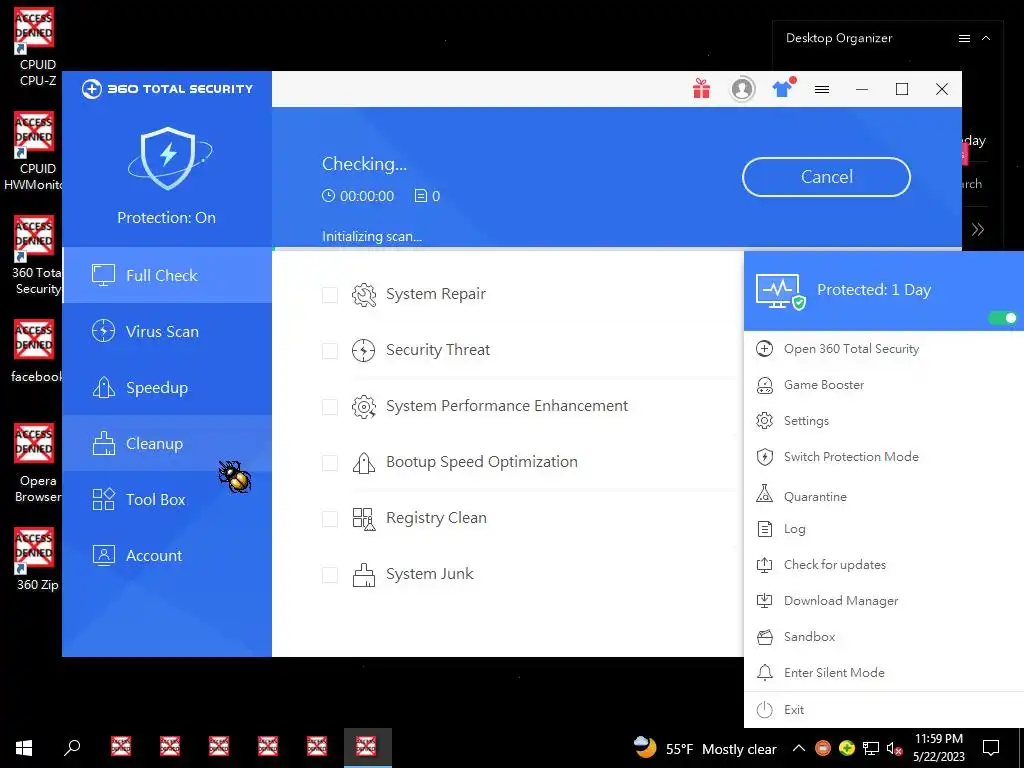The height and width of the screenshot is (768, 1024).
Task: Click the Bootup Speed Optimization rocket icon
Action: click(364, 463)
